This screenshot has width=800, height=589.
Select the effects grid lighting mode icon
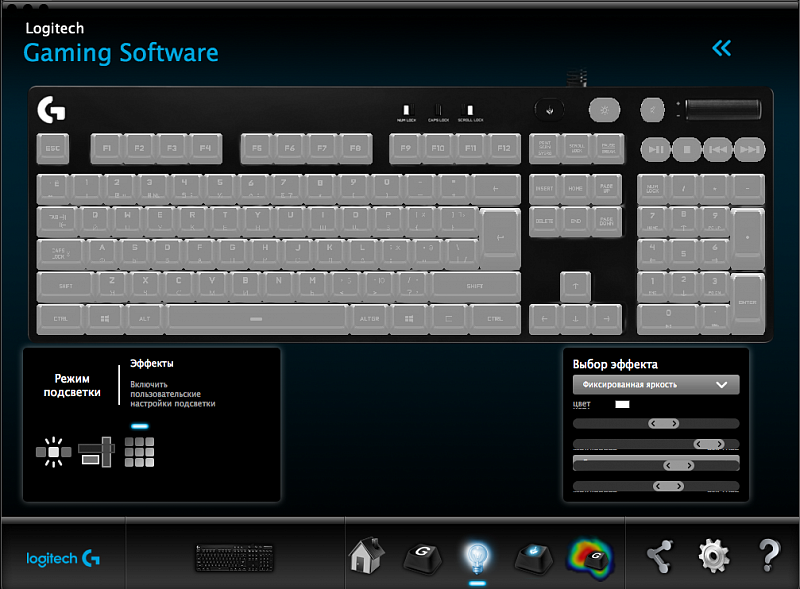click(x=139, y=452)
